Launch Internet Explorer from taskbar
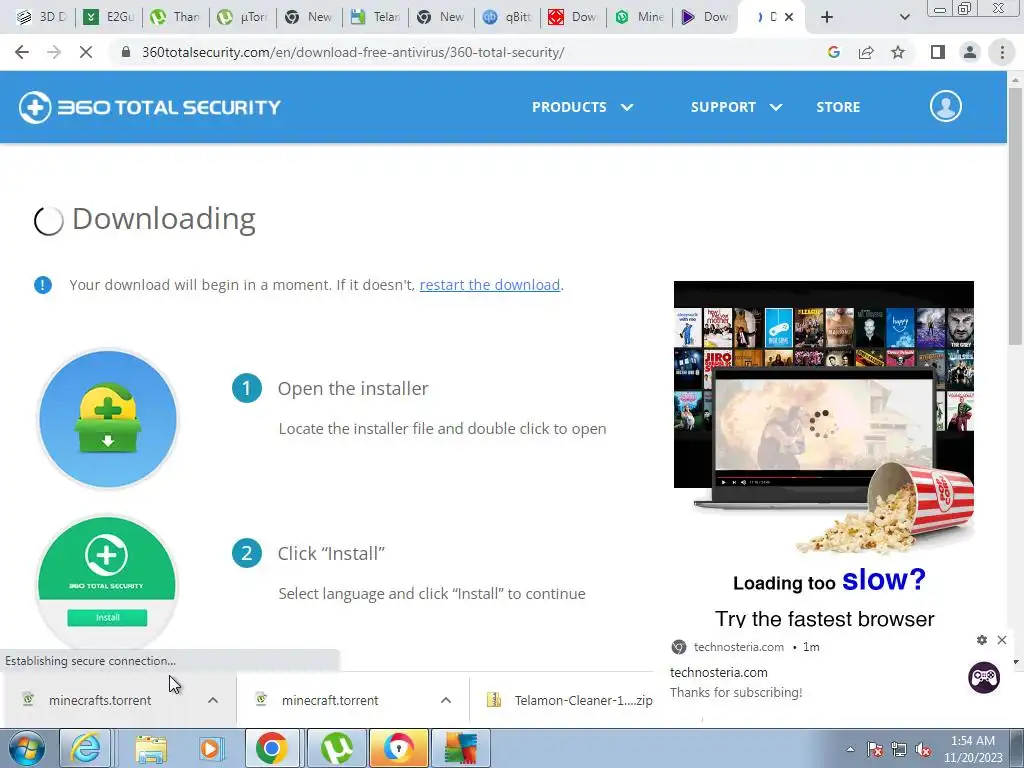Viewport: 1024px width, 768px height. pos(86,748)
